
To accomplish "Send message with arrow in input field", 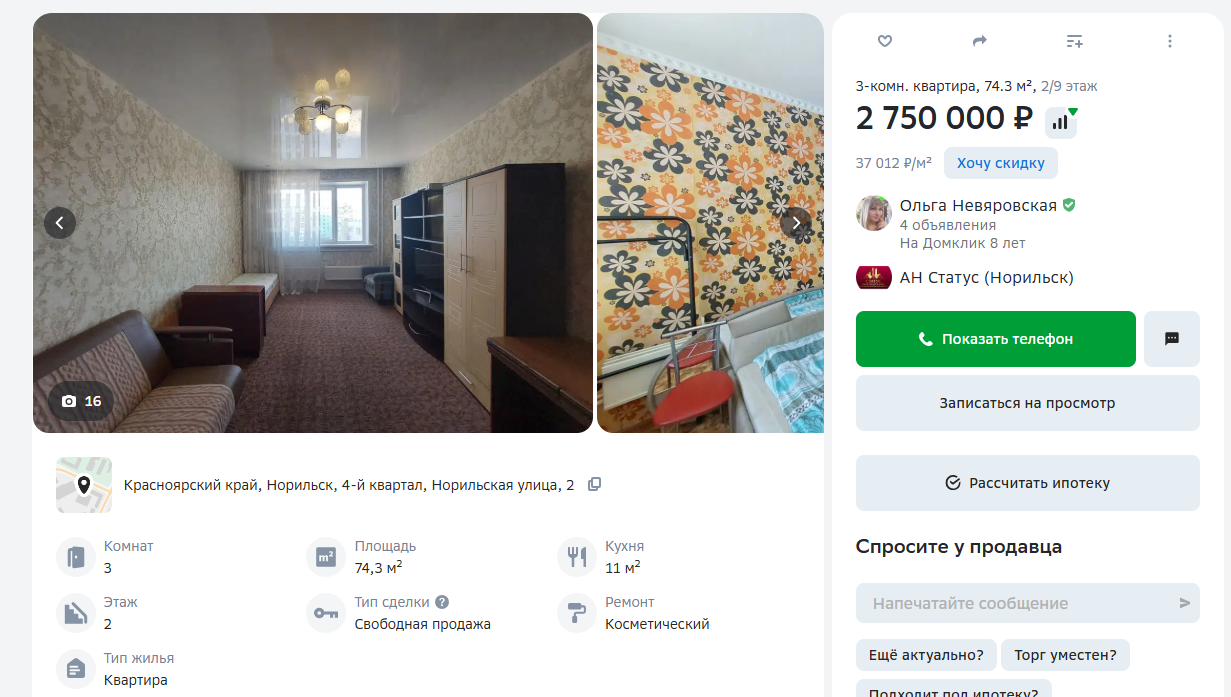I will (1184, 603).
